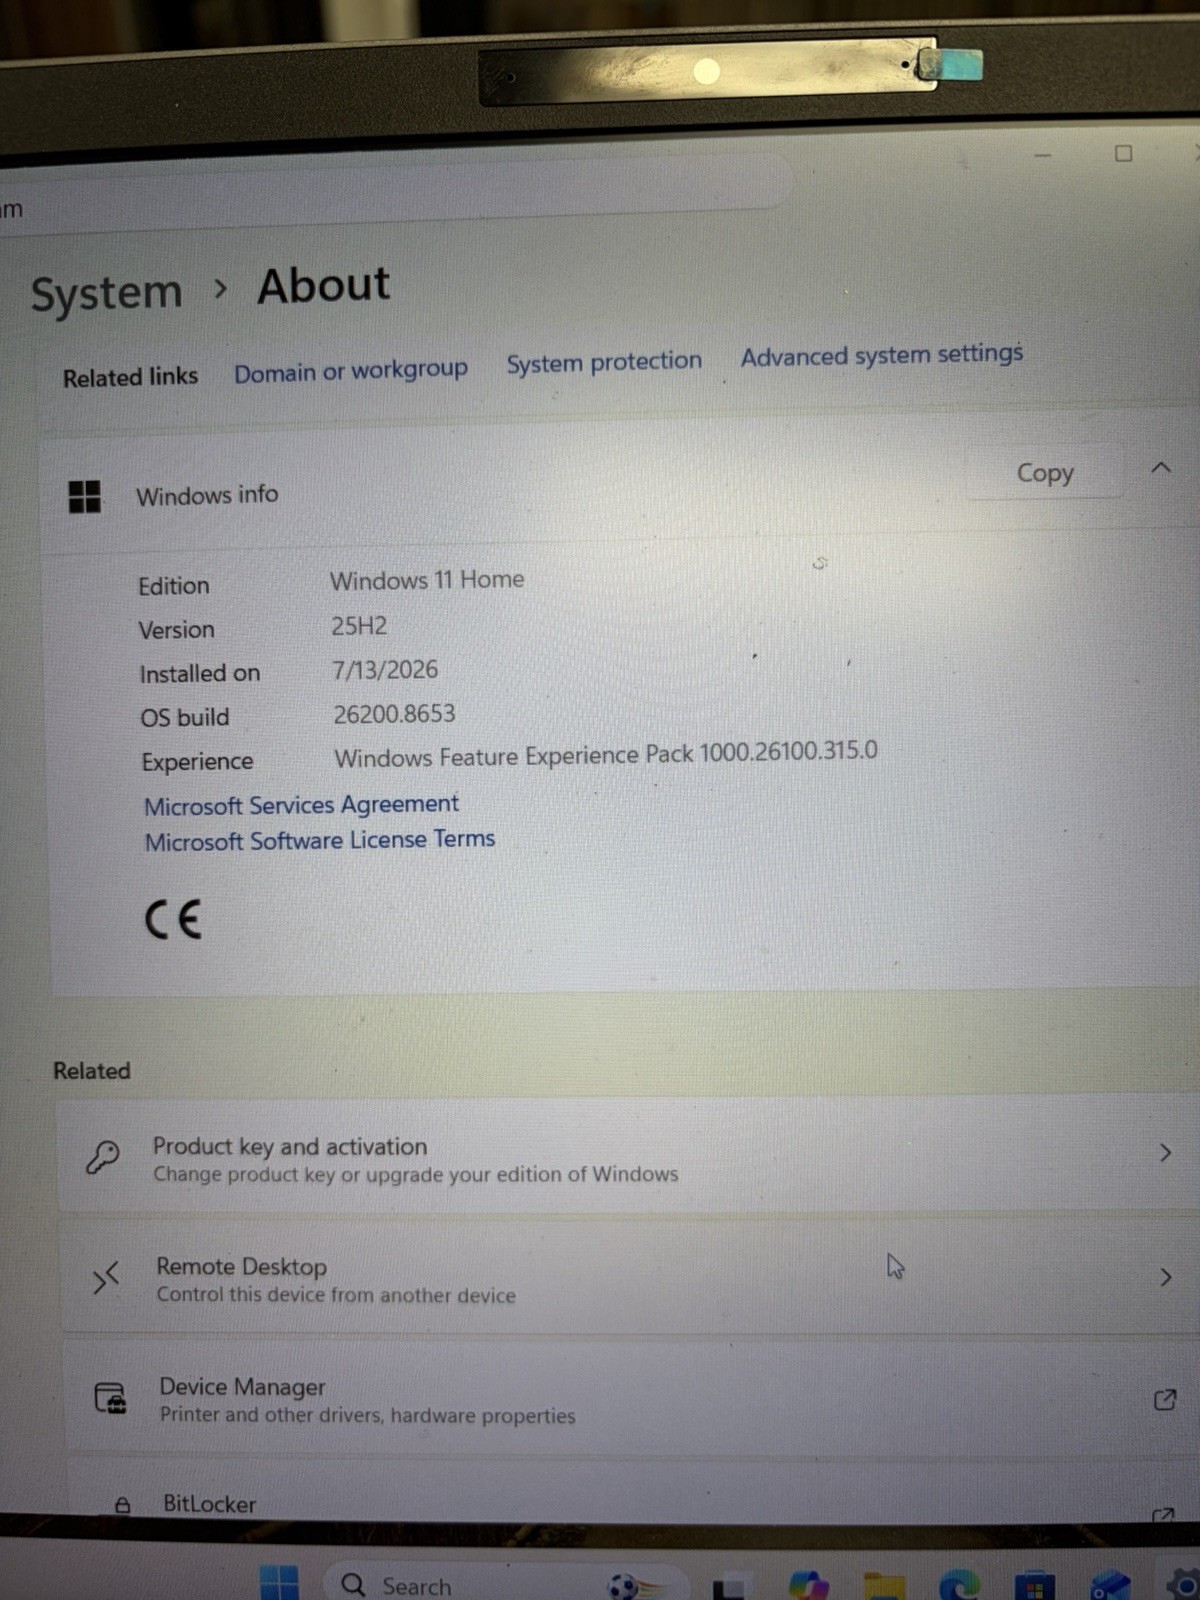
Task: Click the 'Edition' label
Action: pos(174,586)
